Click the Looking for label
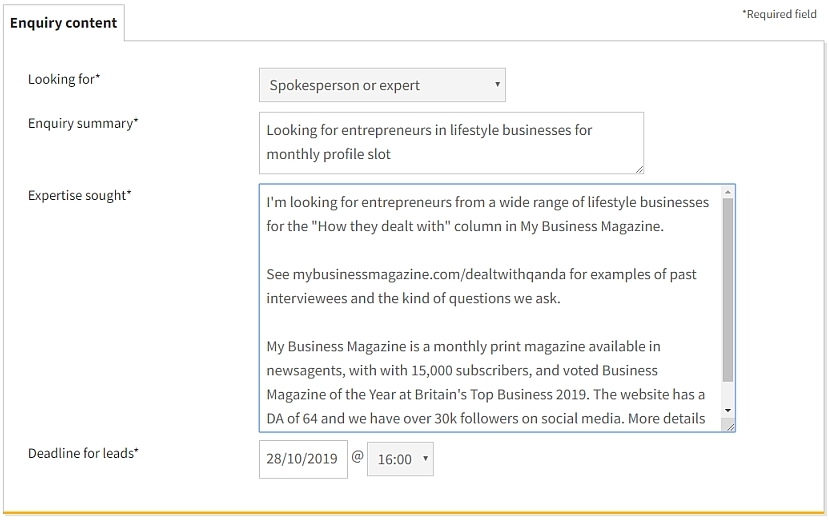The image size is (829, 528). pos(64,79)
